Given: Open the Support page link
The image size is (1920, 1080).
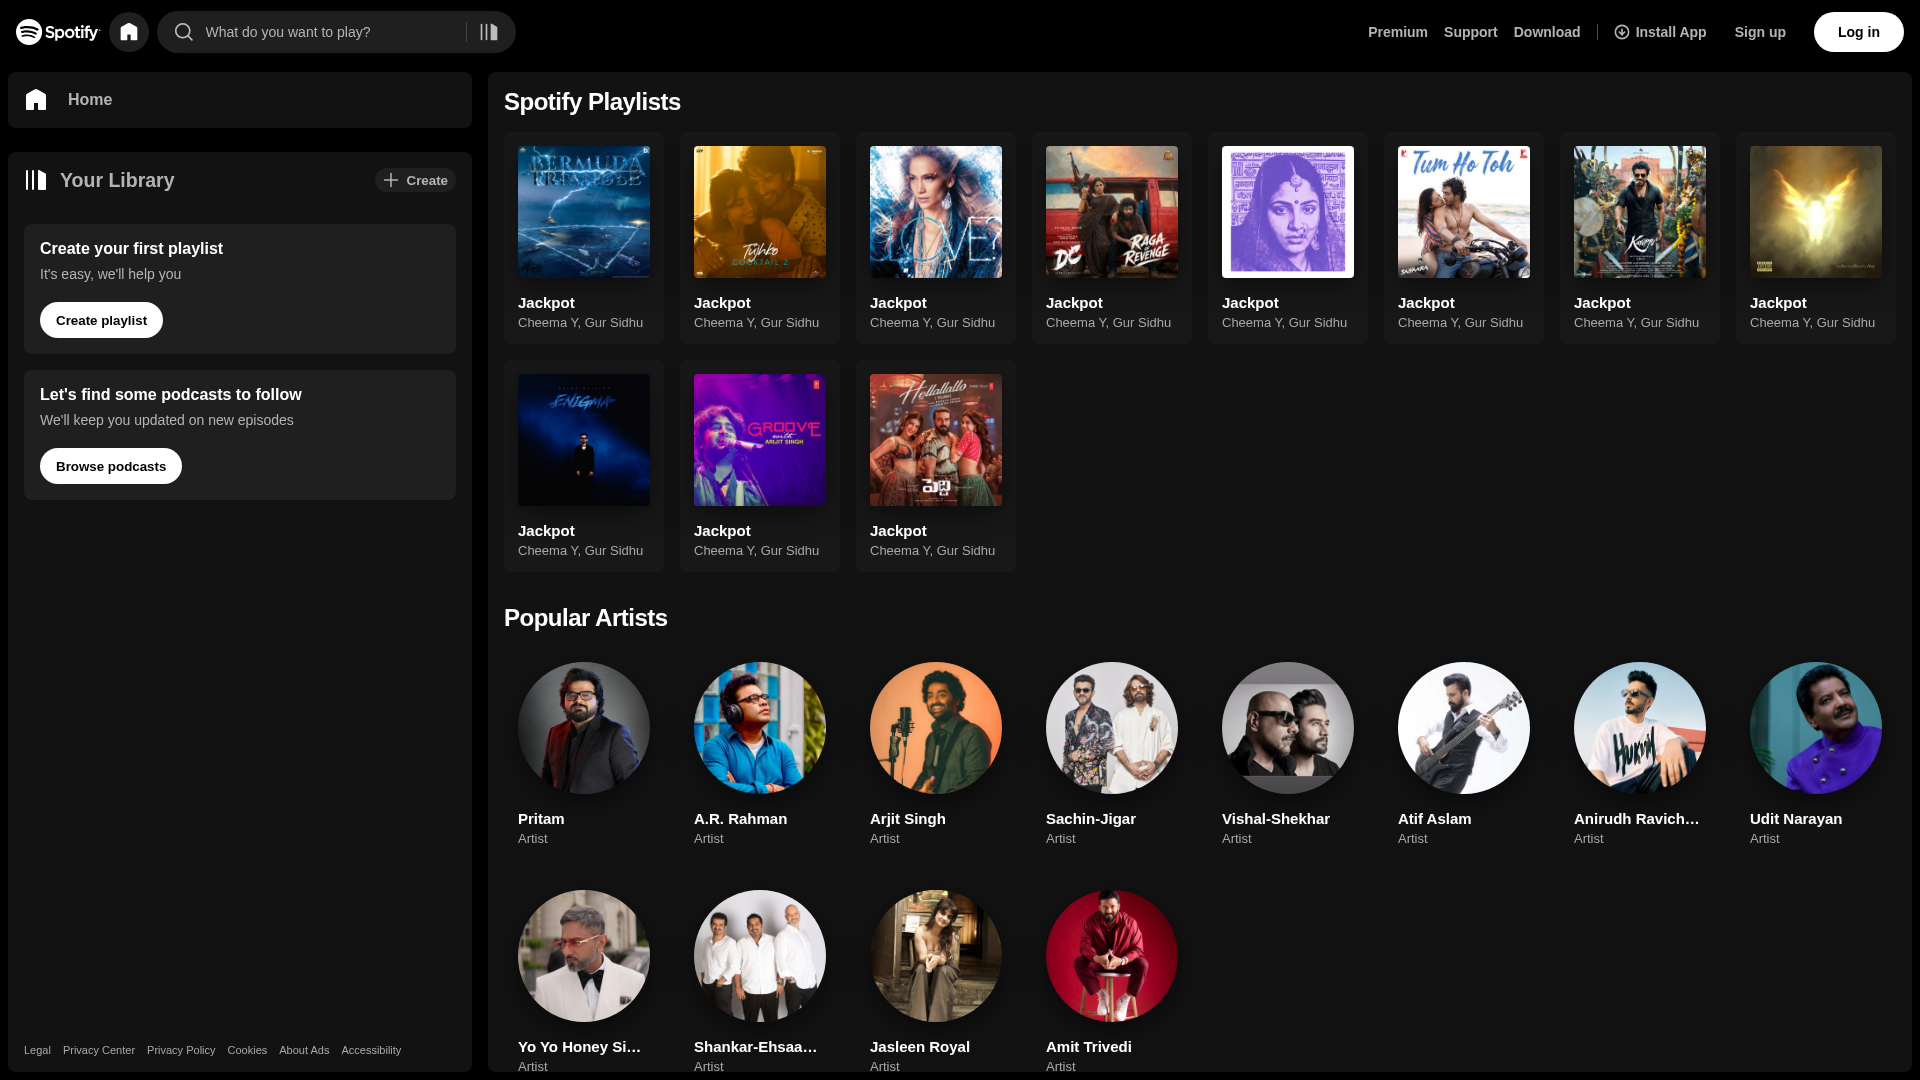Looking at the screenshot, I should coord(1471,32).
